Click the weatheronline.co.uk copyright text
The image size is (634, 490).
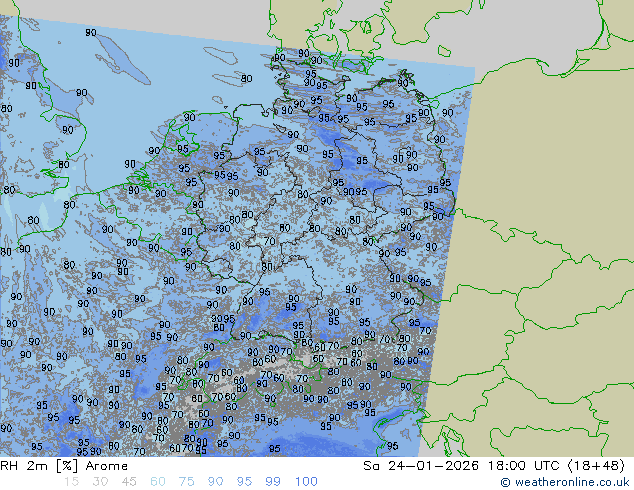click(565, 482)
